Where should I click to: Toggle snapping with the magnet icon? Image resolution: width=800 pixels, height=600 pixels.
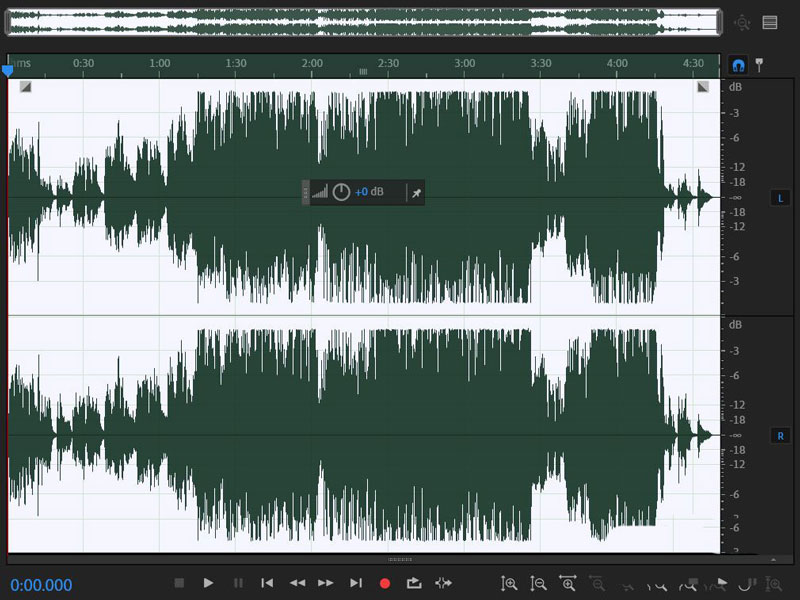tap(738, 65)
